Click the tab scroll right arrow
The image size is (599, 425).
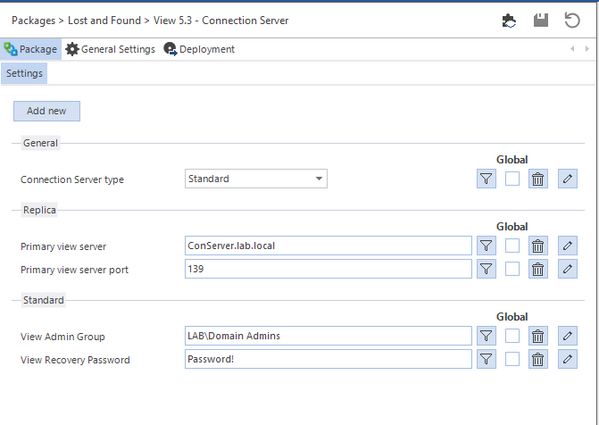587,49
